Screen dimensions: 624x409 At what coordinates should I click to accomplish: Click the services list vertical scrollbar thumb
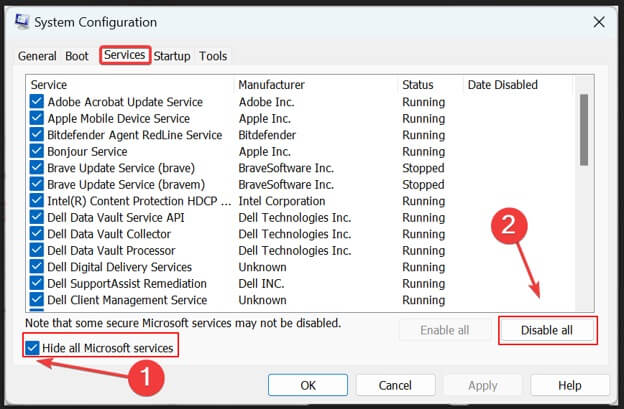pos(584,130)
